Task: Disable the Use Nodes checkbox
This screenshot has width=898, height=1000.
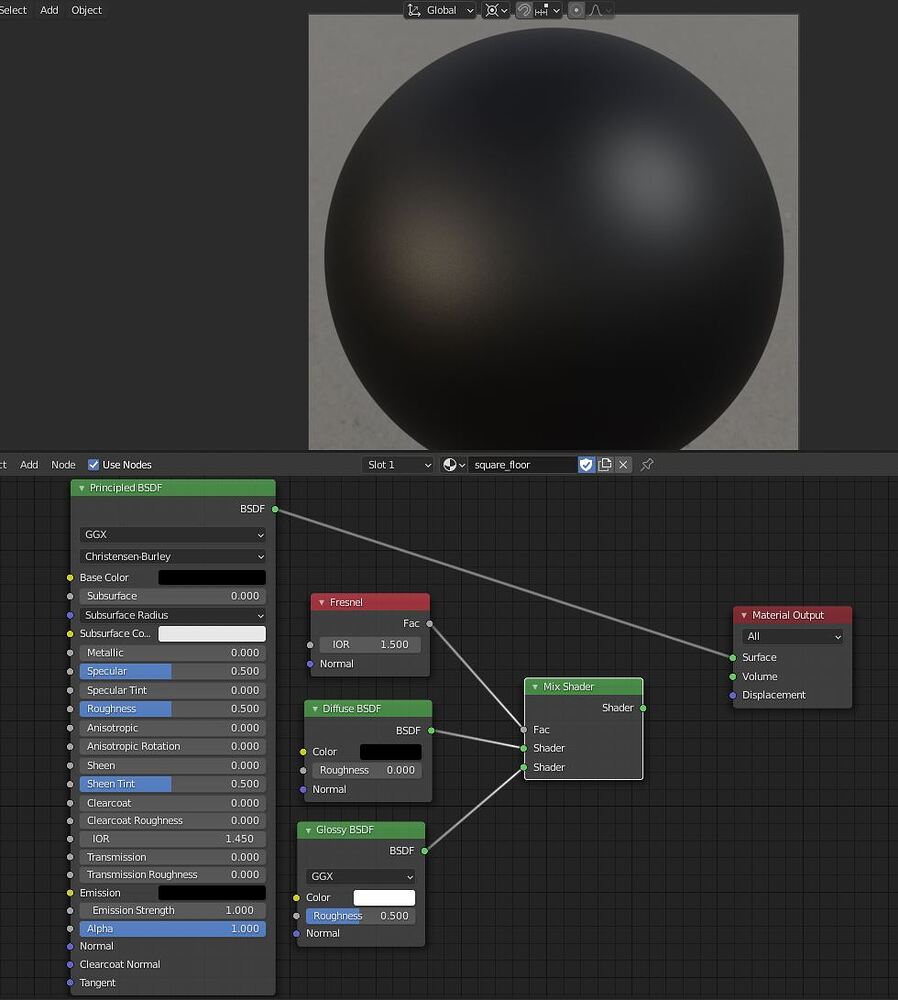Action: click(x=92, y=464)
